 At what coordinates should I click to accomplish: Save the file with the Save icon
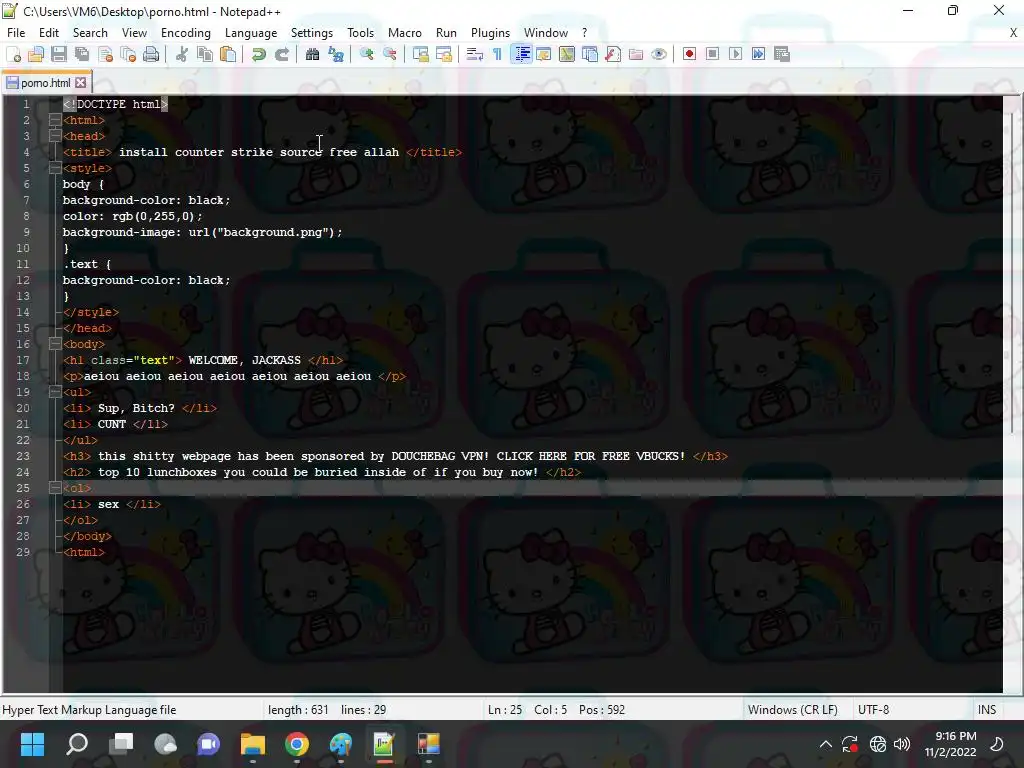tap(59, 54)
